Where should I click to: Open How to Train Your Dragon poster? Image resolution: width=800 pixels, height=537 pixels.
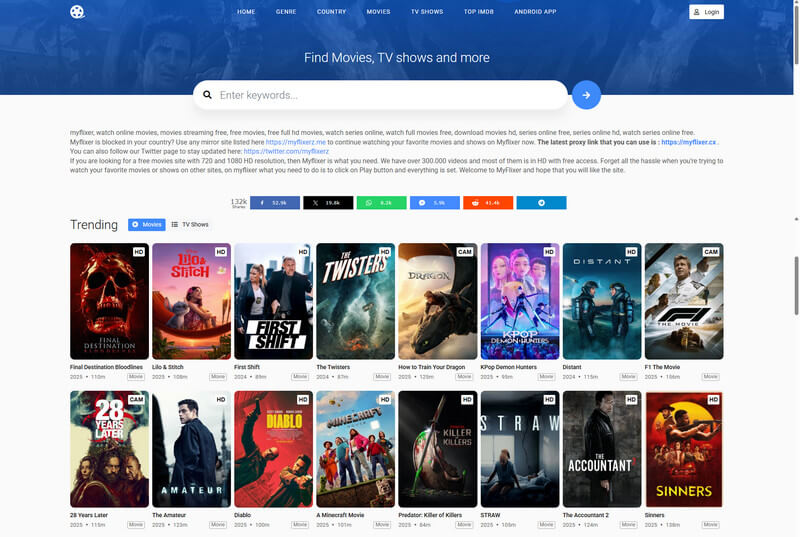438,301
